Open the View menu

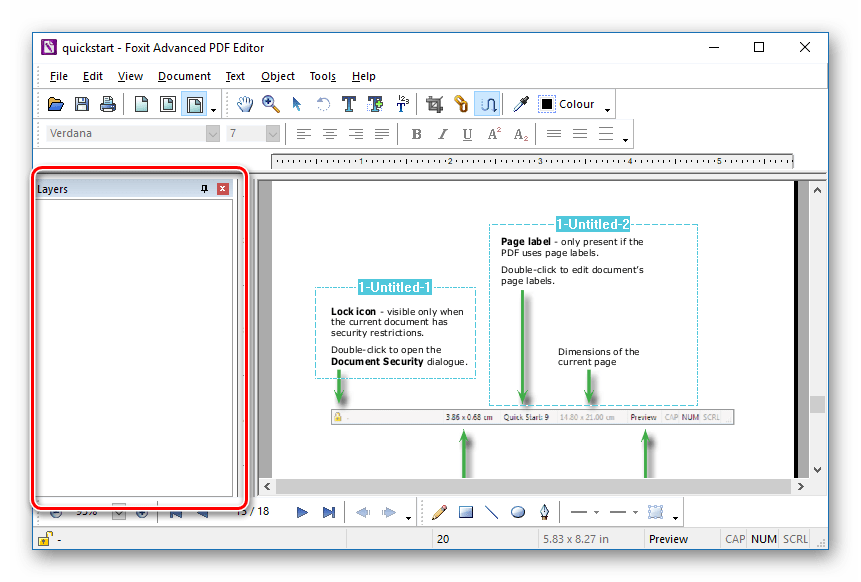(x=130, y=76)
